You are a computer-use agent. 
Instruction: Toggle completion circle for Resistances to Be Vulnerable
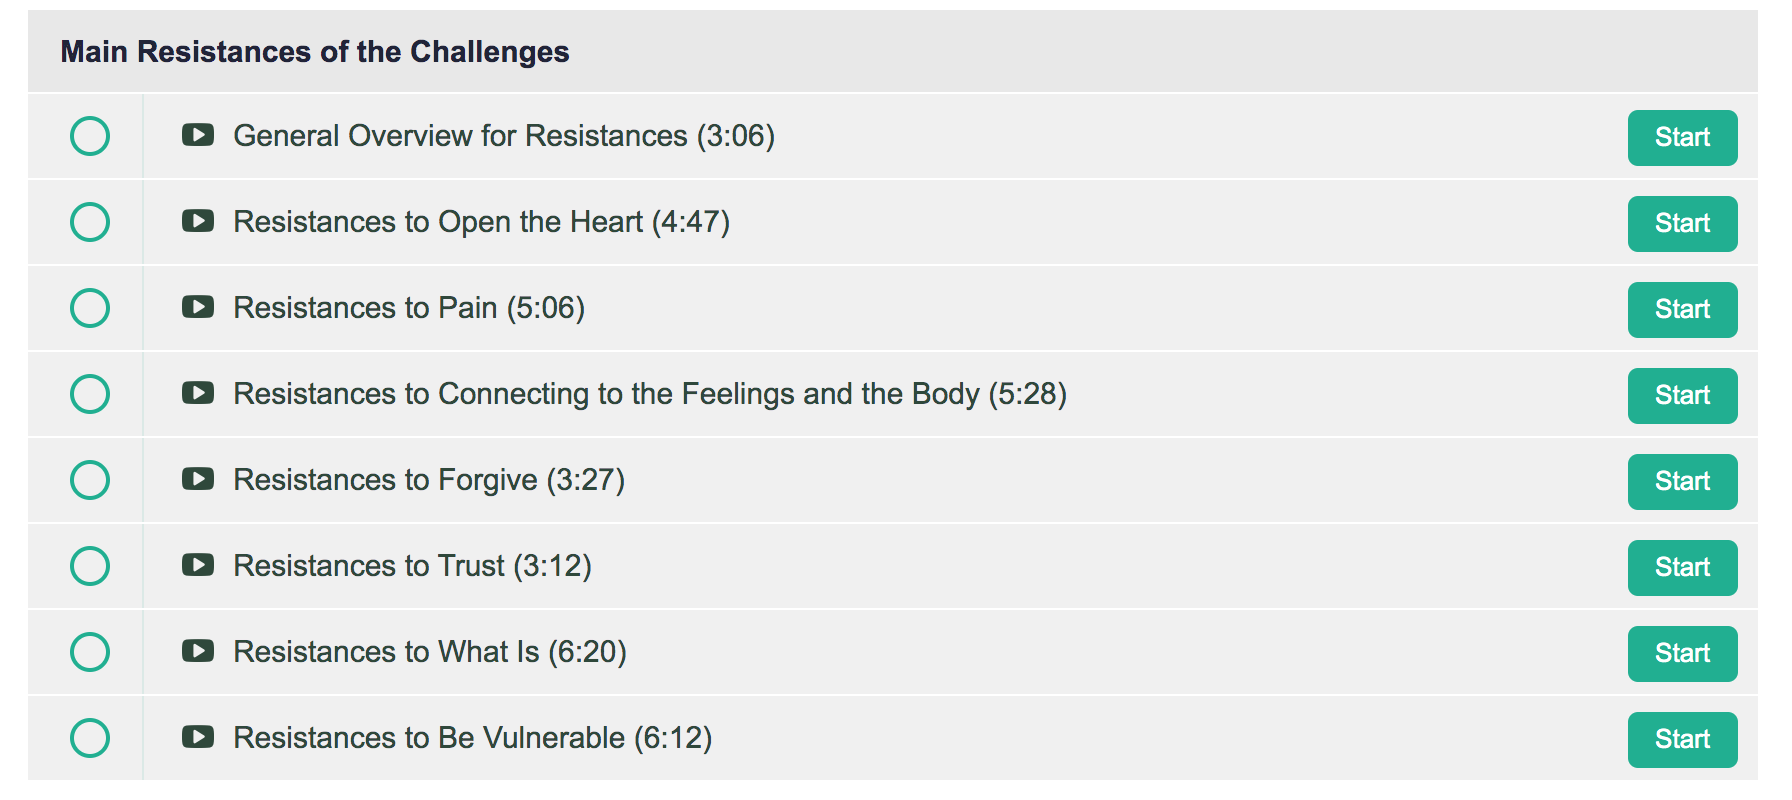click(90, 738)
